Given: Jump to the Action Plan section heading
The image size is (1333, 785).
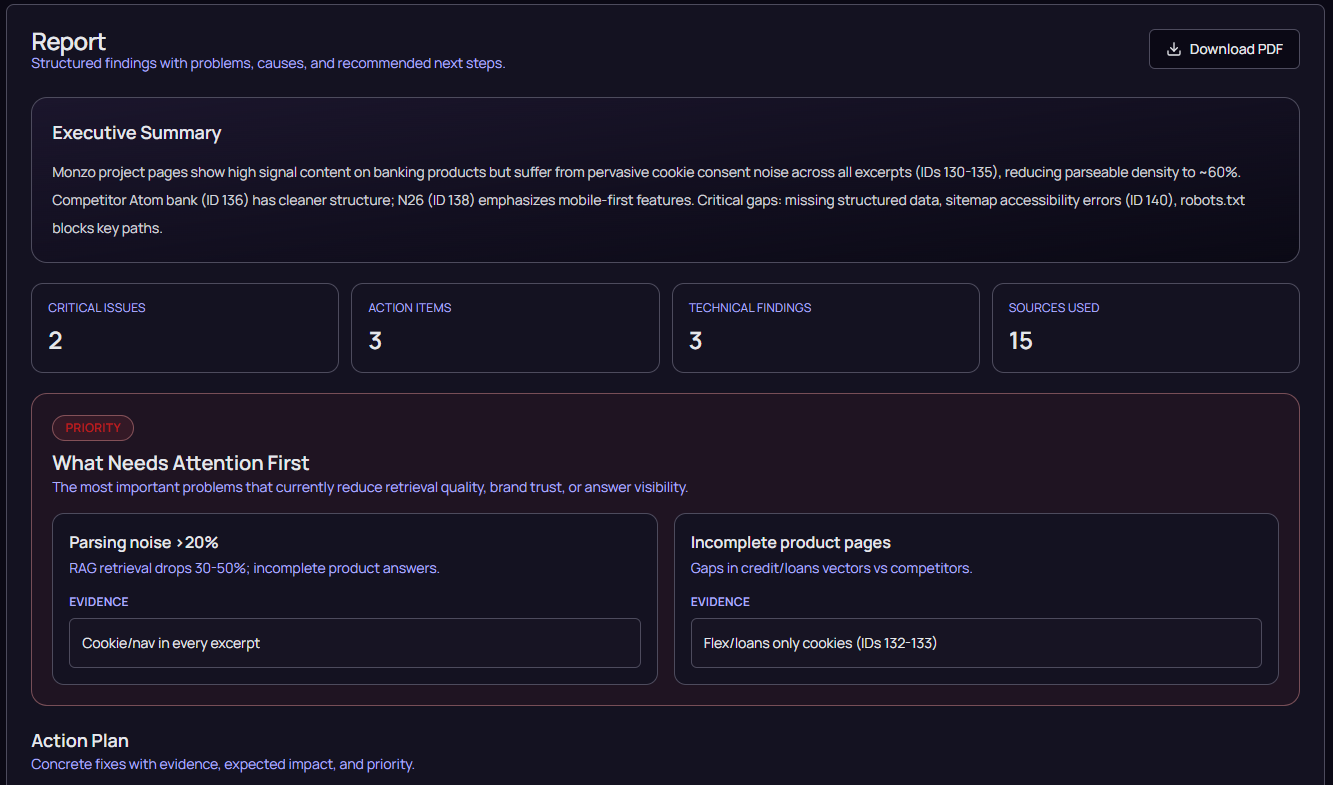Looking at the screenshot, I should click(80, 740).
